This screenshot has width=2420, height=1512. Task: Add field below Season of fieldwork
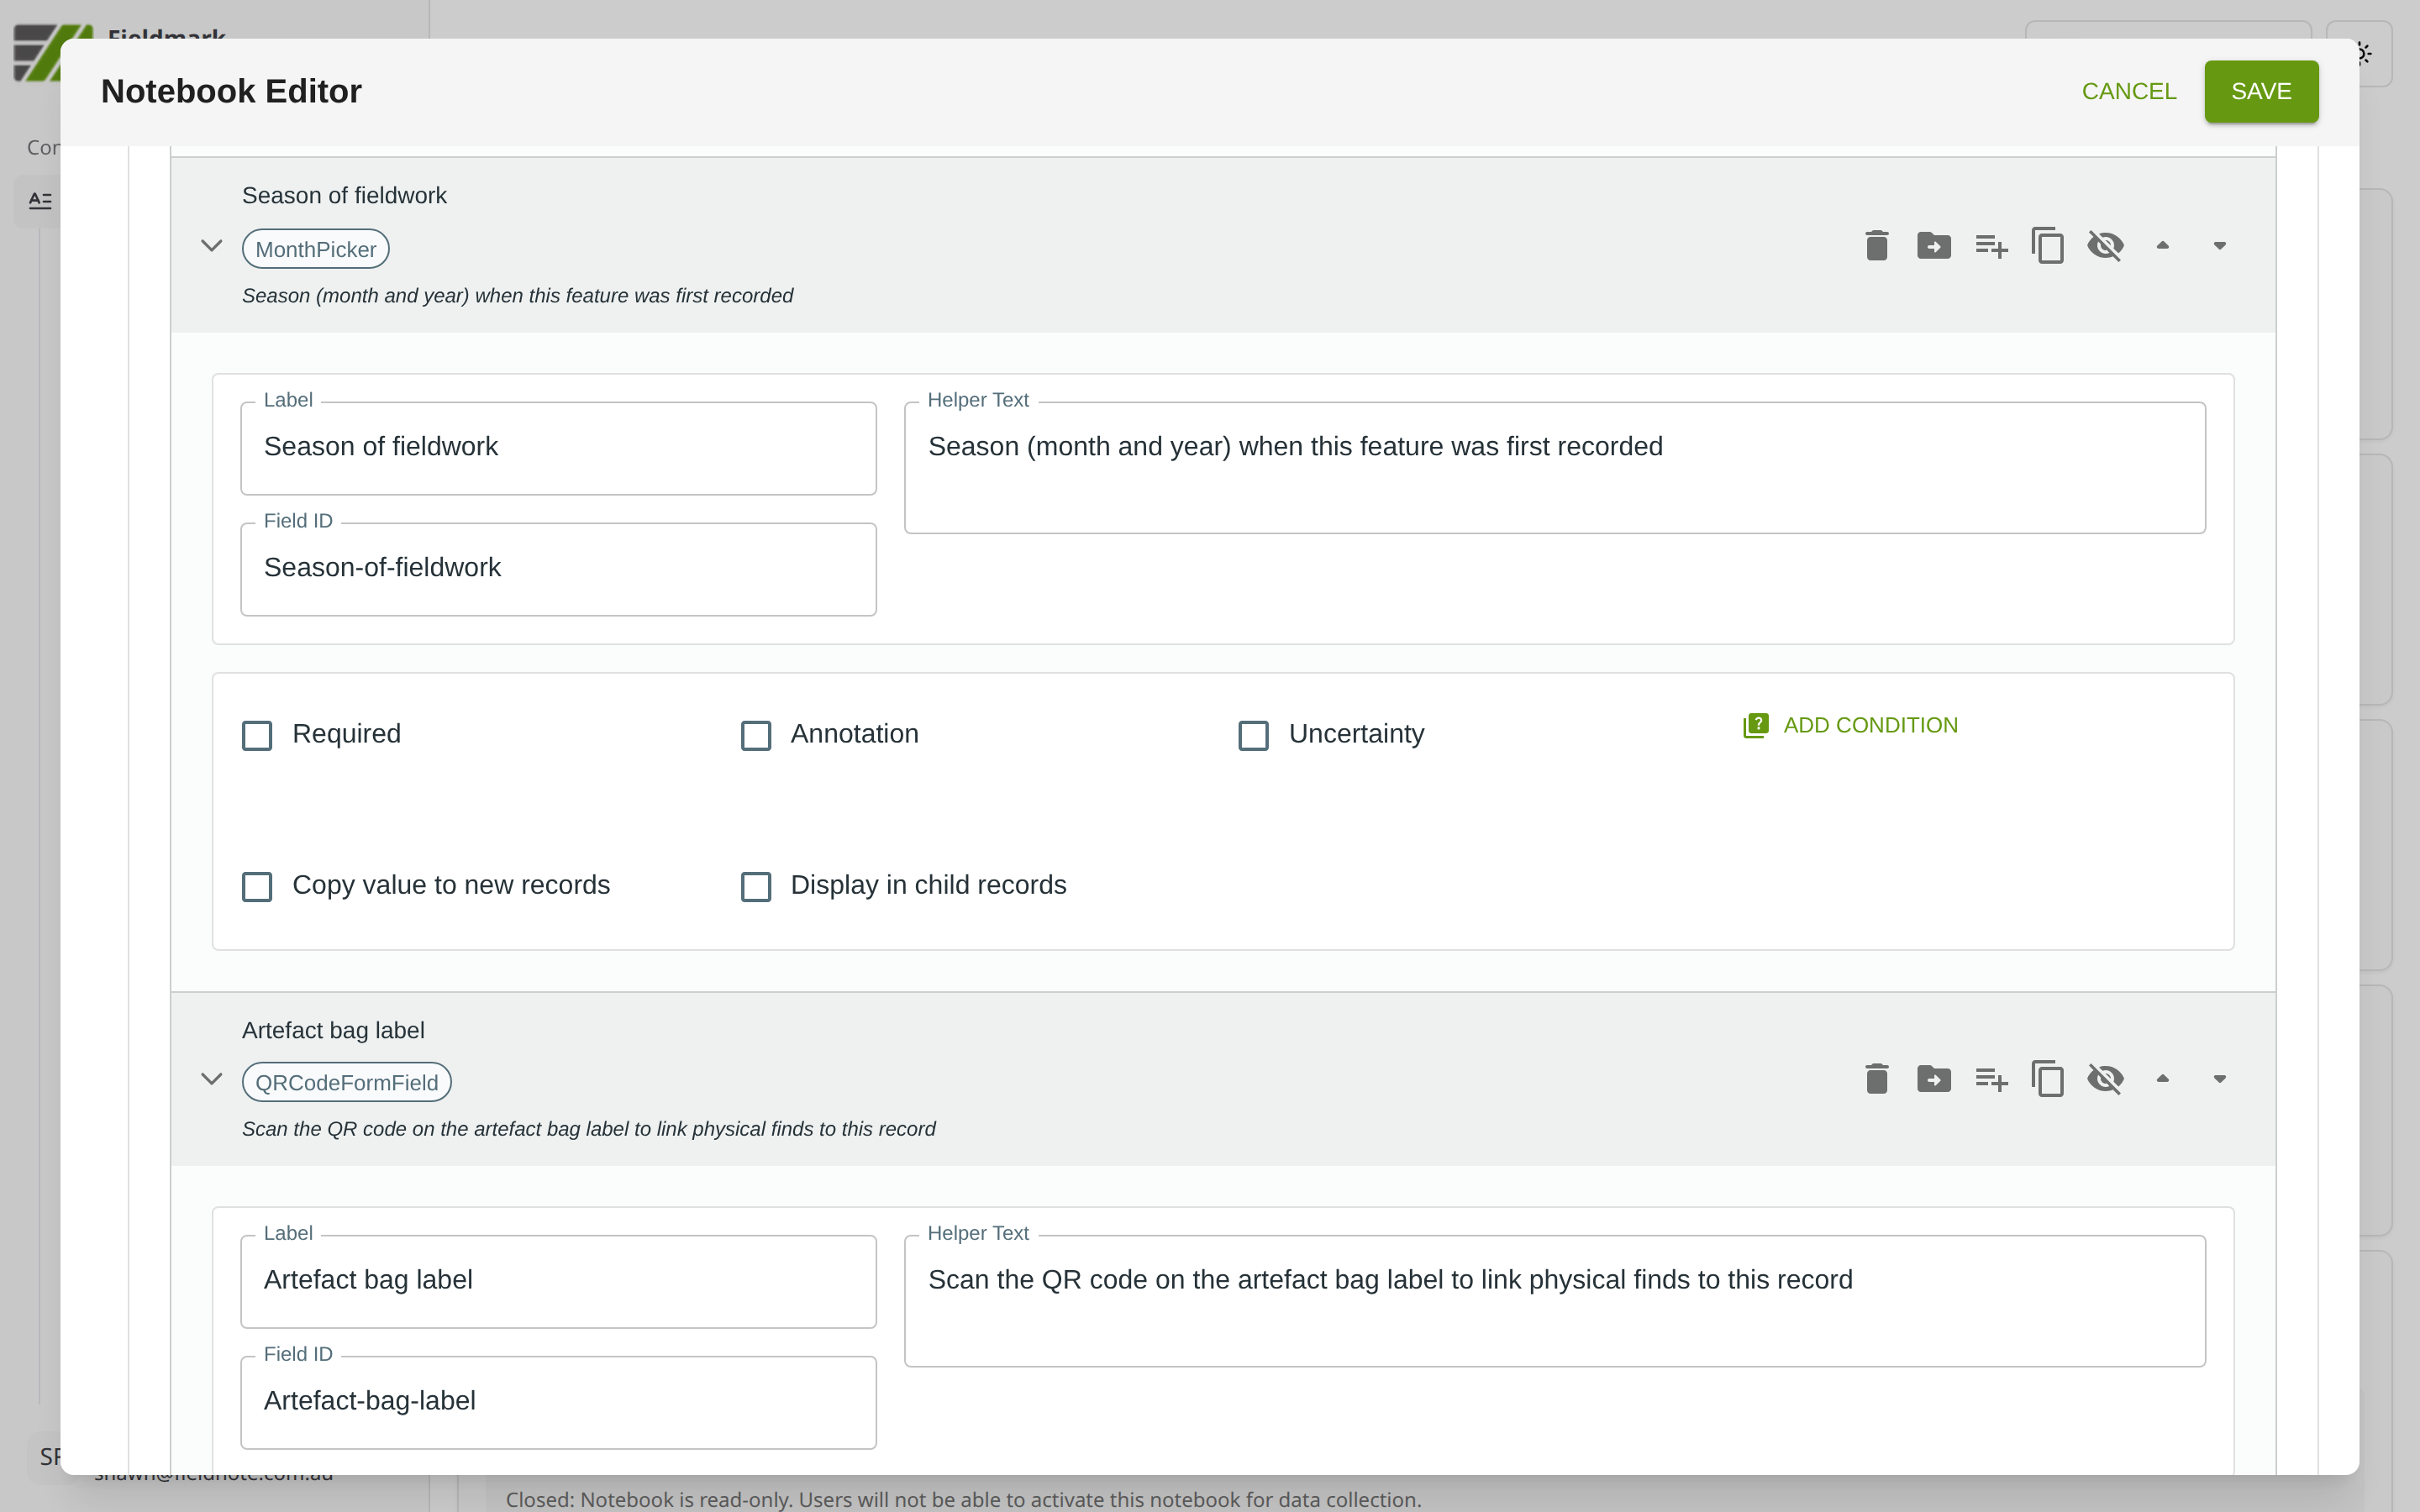1990,245
